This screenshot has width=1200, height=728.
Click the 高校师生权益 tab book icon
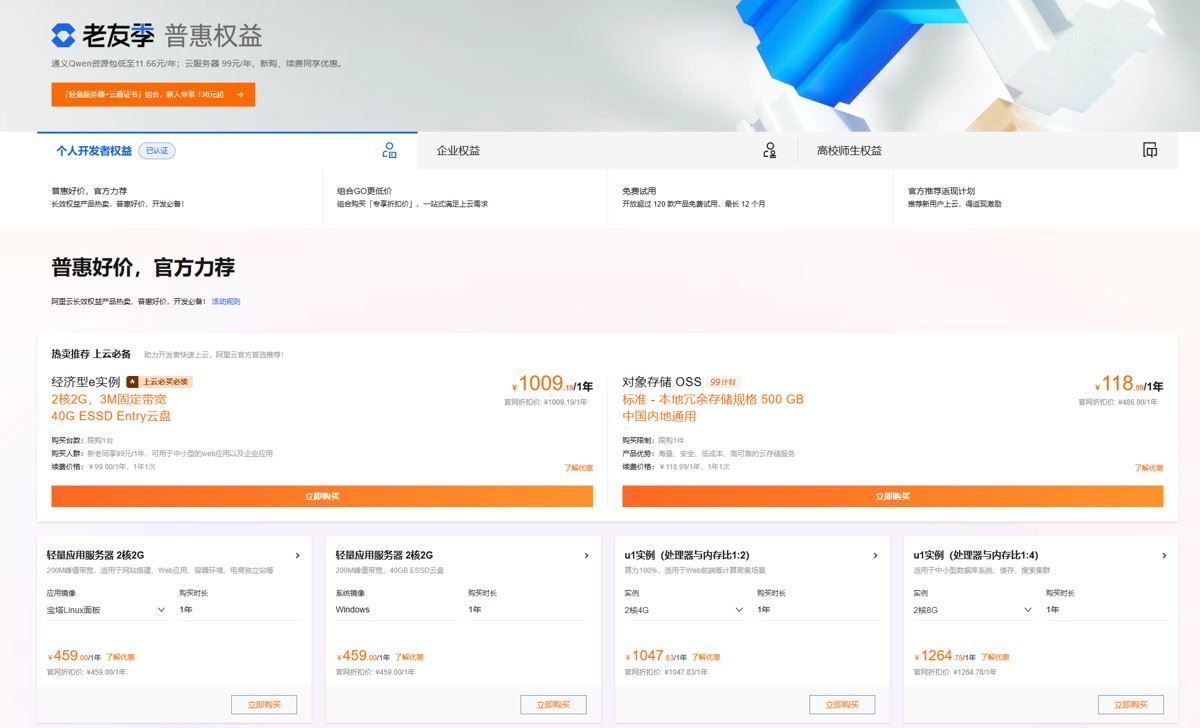(x=1150, y=151)
